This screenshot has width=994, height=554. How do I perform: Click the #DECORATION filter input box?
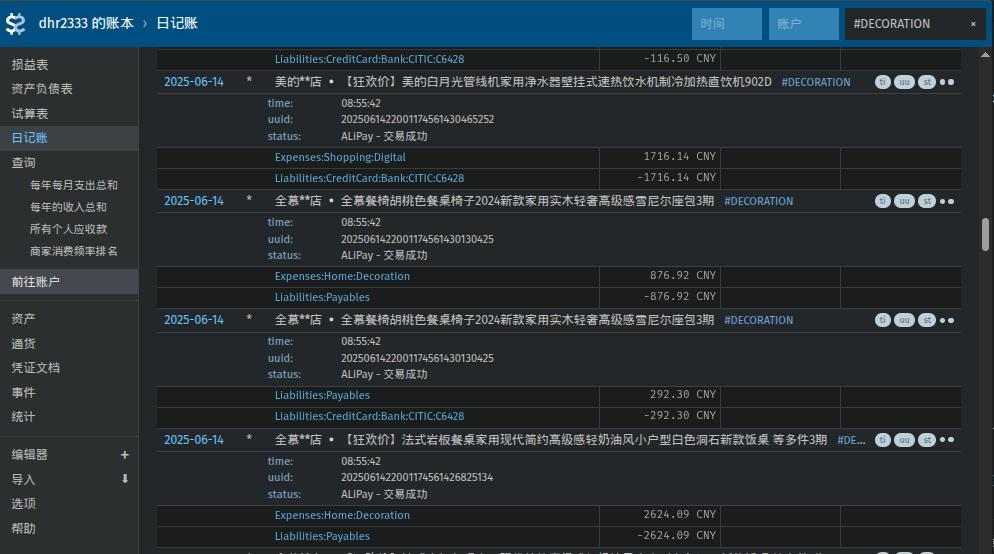(x=905, y=24)
